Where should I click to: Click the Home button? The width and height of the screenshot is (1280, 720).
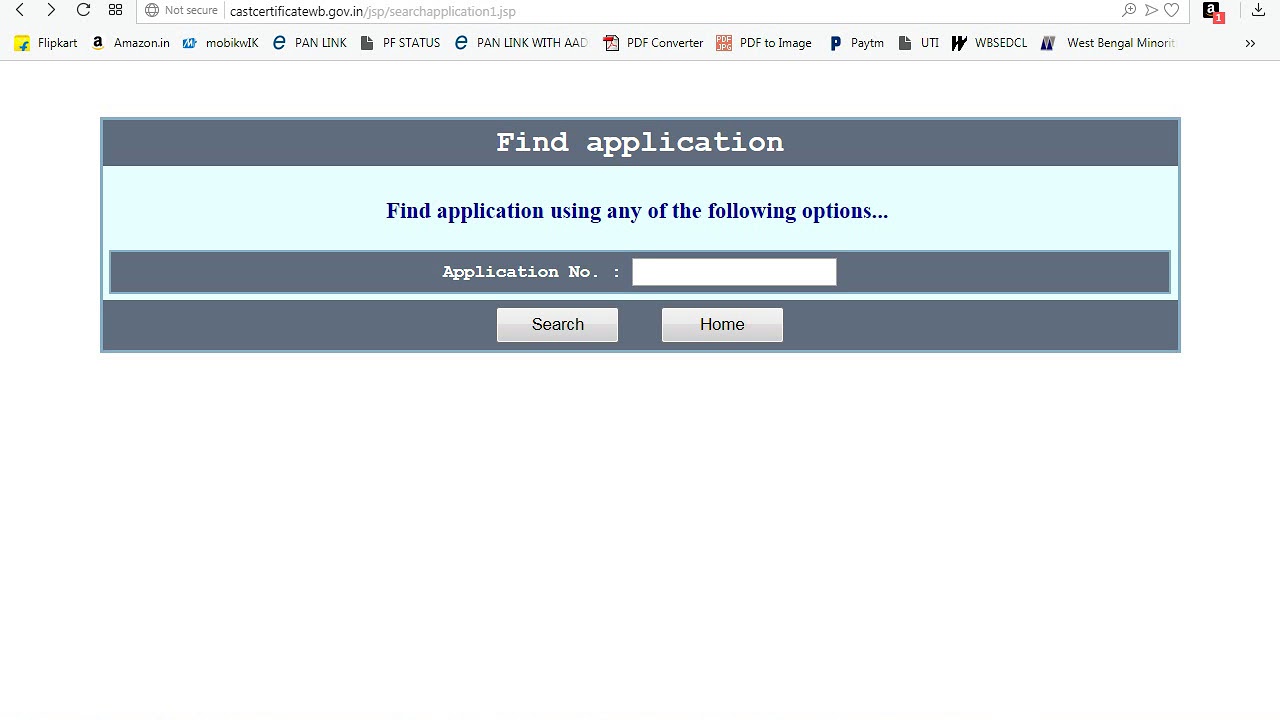click(x=722, y=324)
